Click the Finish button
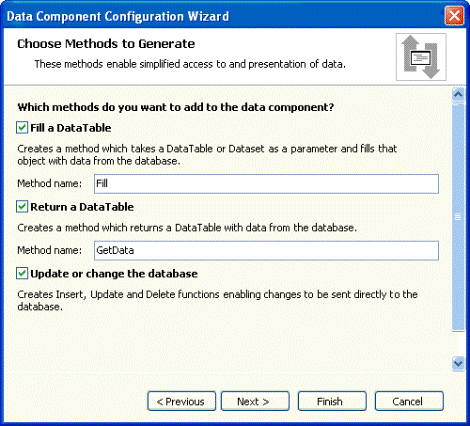This screenshot has height=426, width=470. (x=332, y=401)
